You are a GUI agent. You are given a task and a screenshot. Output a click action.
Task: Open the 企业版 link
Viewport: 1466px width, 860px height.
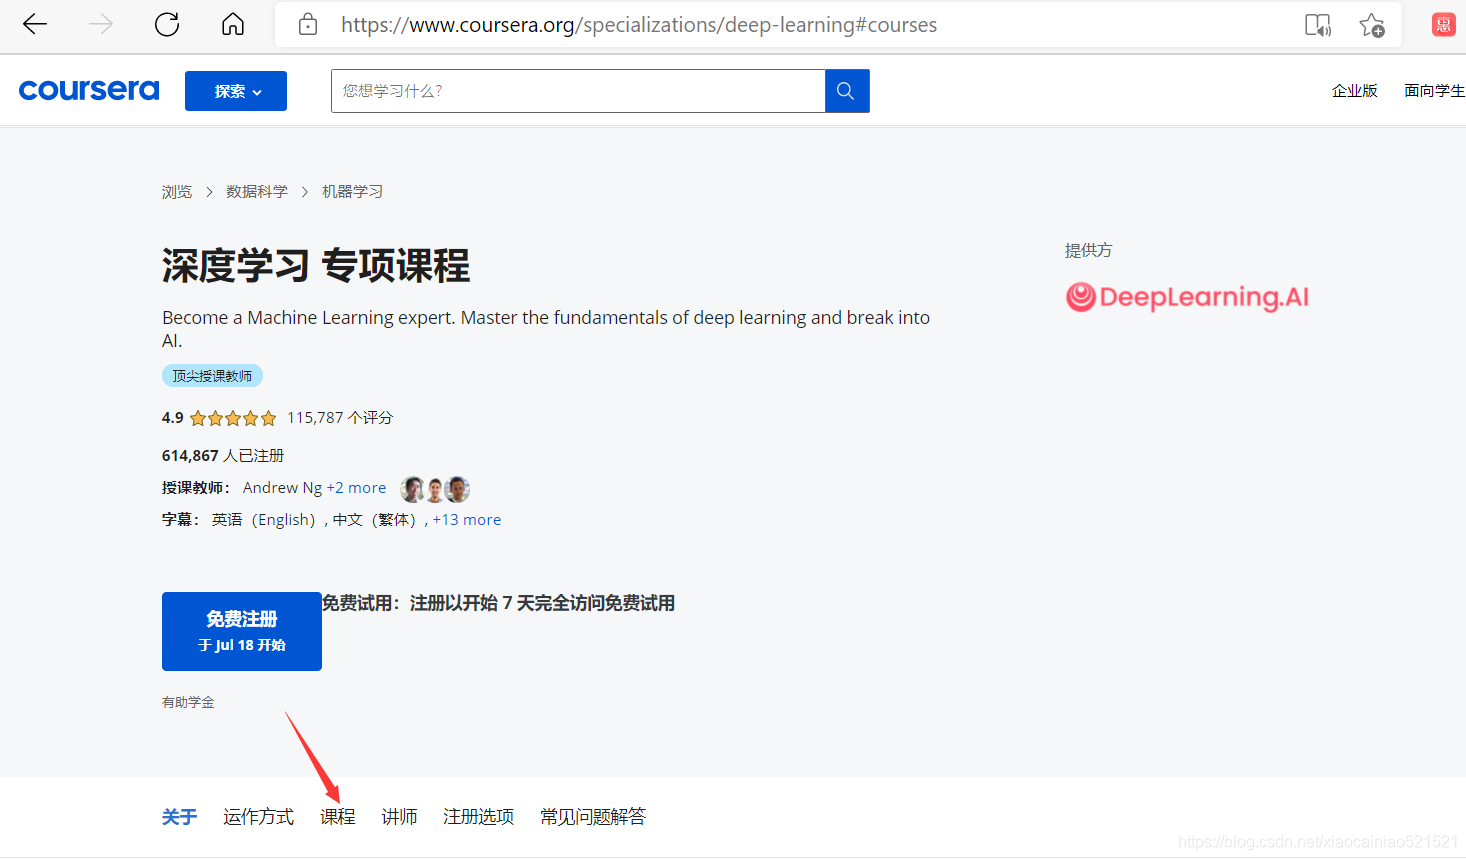click(1355, 91)
